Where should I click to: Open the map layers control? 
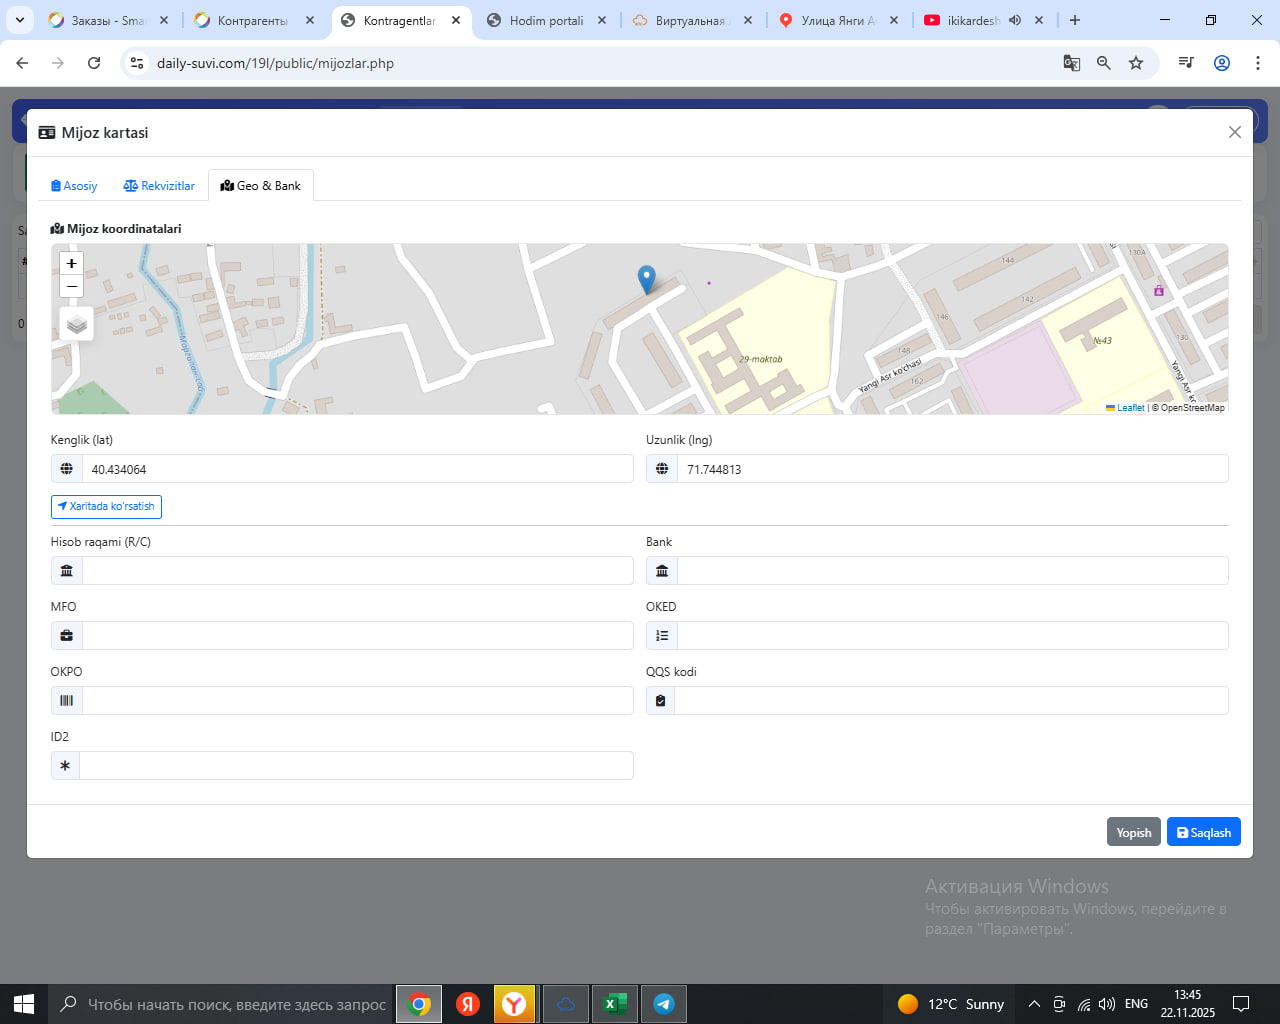77,324
